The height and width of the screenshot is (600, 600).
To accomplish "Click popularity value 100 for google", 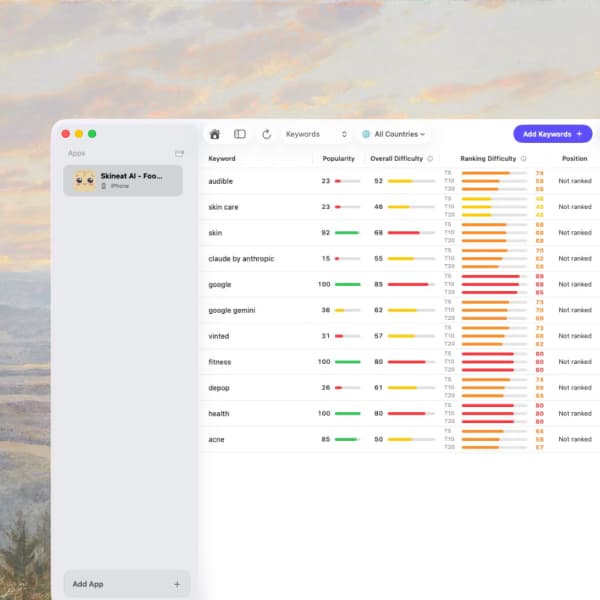I will (324, 284).
